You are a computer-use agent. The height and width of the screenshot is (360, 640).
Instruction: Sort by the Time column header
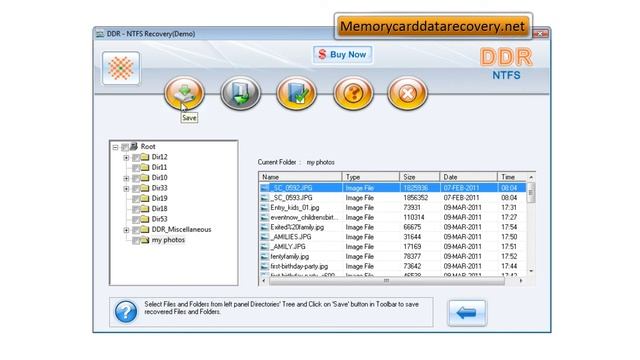[512, 177]
